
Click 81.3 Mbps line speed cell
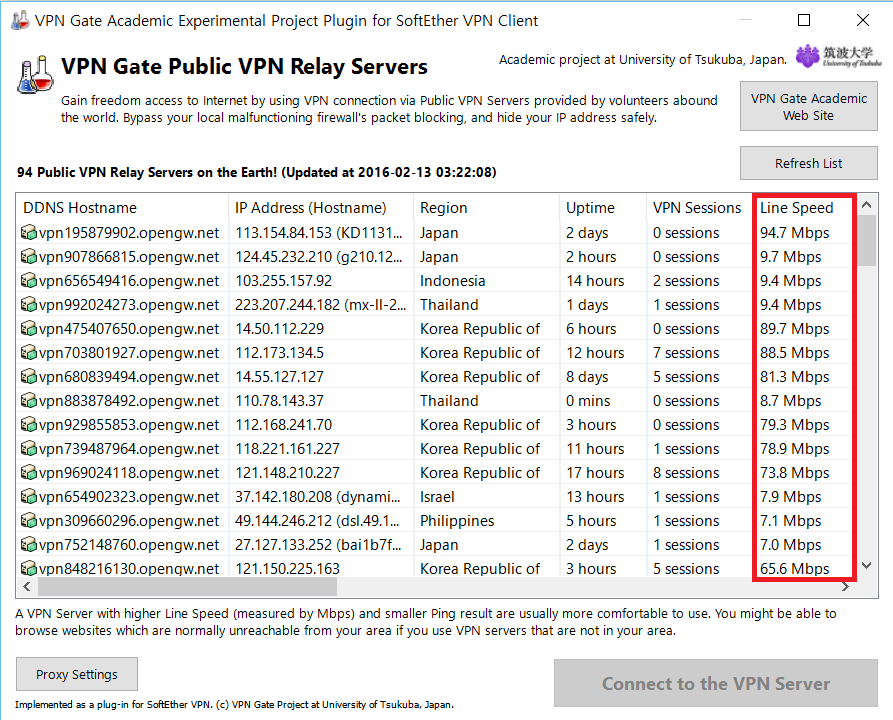[x=794, y=376]
